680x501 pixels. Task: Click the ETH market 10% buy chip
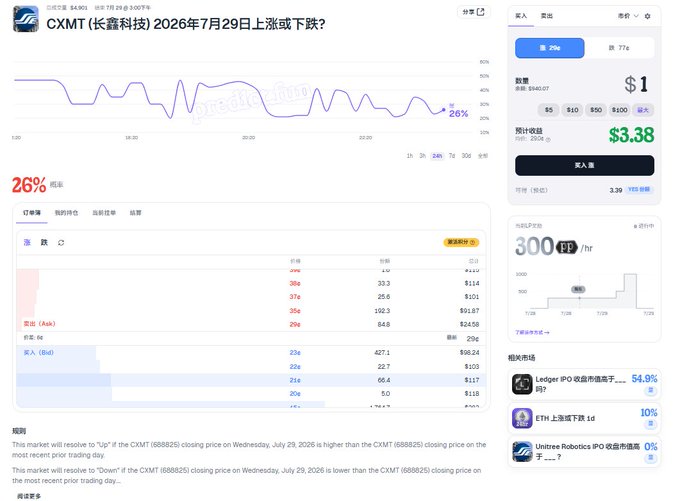click(x=651, y=424)
